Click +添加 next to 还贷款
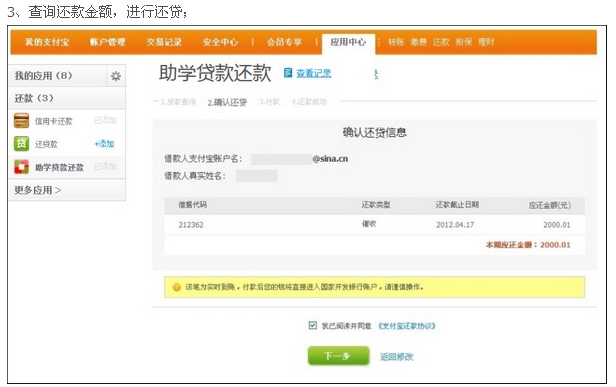The width and height of the screenshot is (616, 387). pos(104,144)
